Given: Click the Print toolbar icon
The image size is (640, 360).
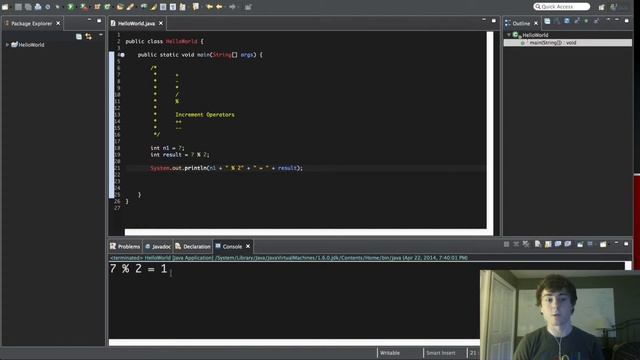Looking at the screenshot, I should (38, 7).
